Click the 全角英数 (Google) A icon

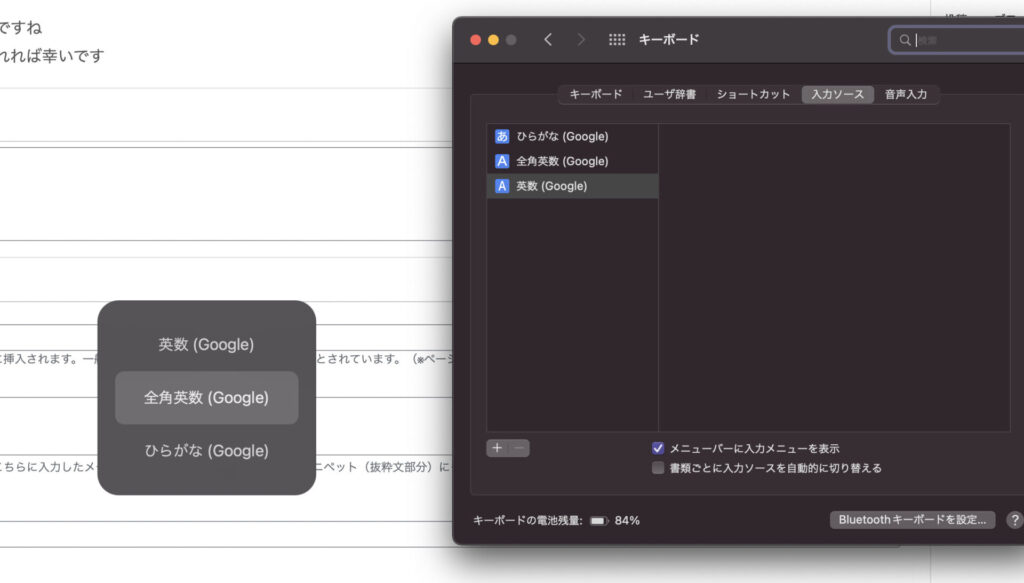click(502, 161)
